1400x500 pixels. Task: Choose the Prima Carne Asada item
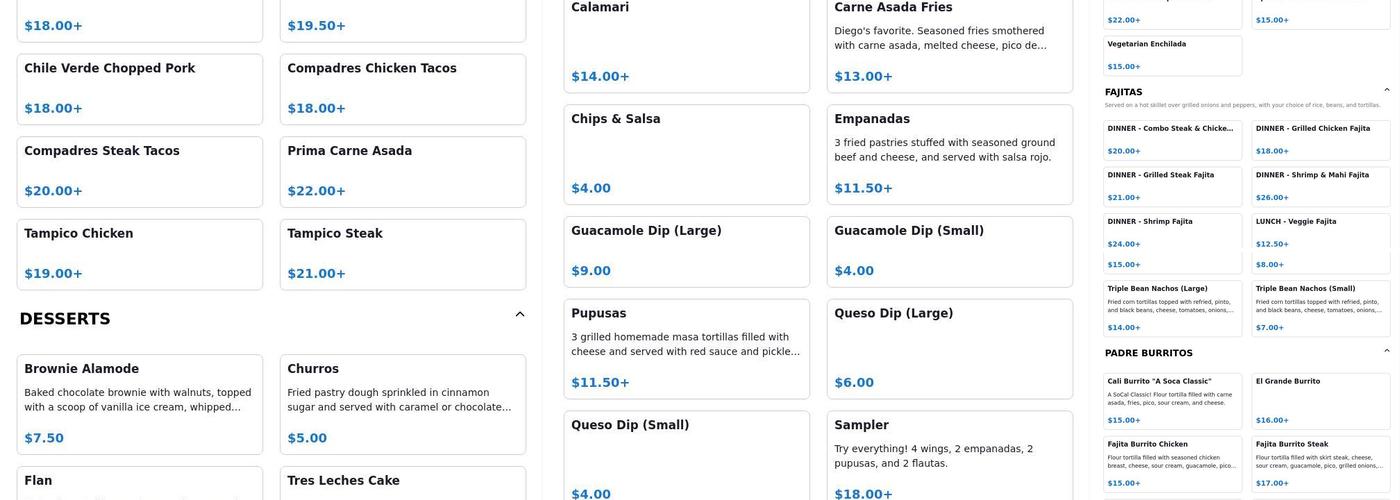pos(403,172)
